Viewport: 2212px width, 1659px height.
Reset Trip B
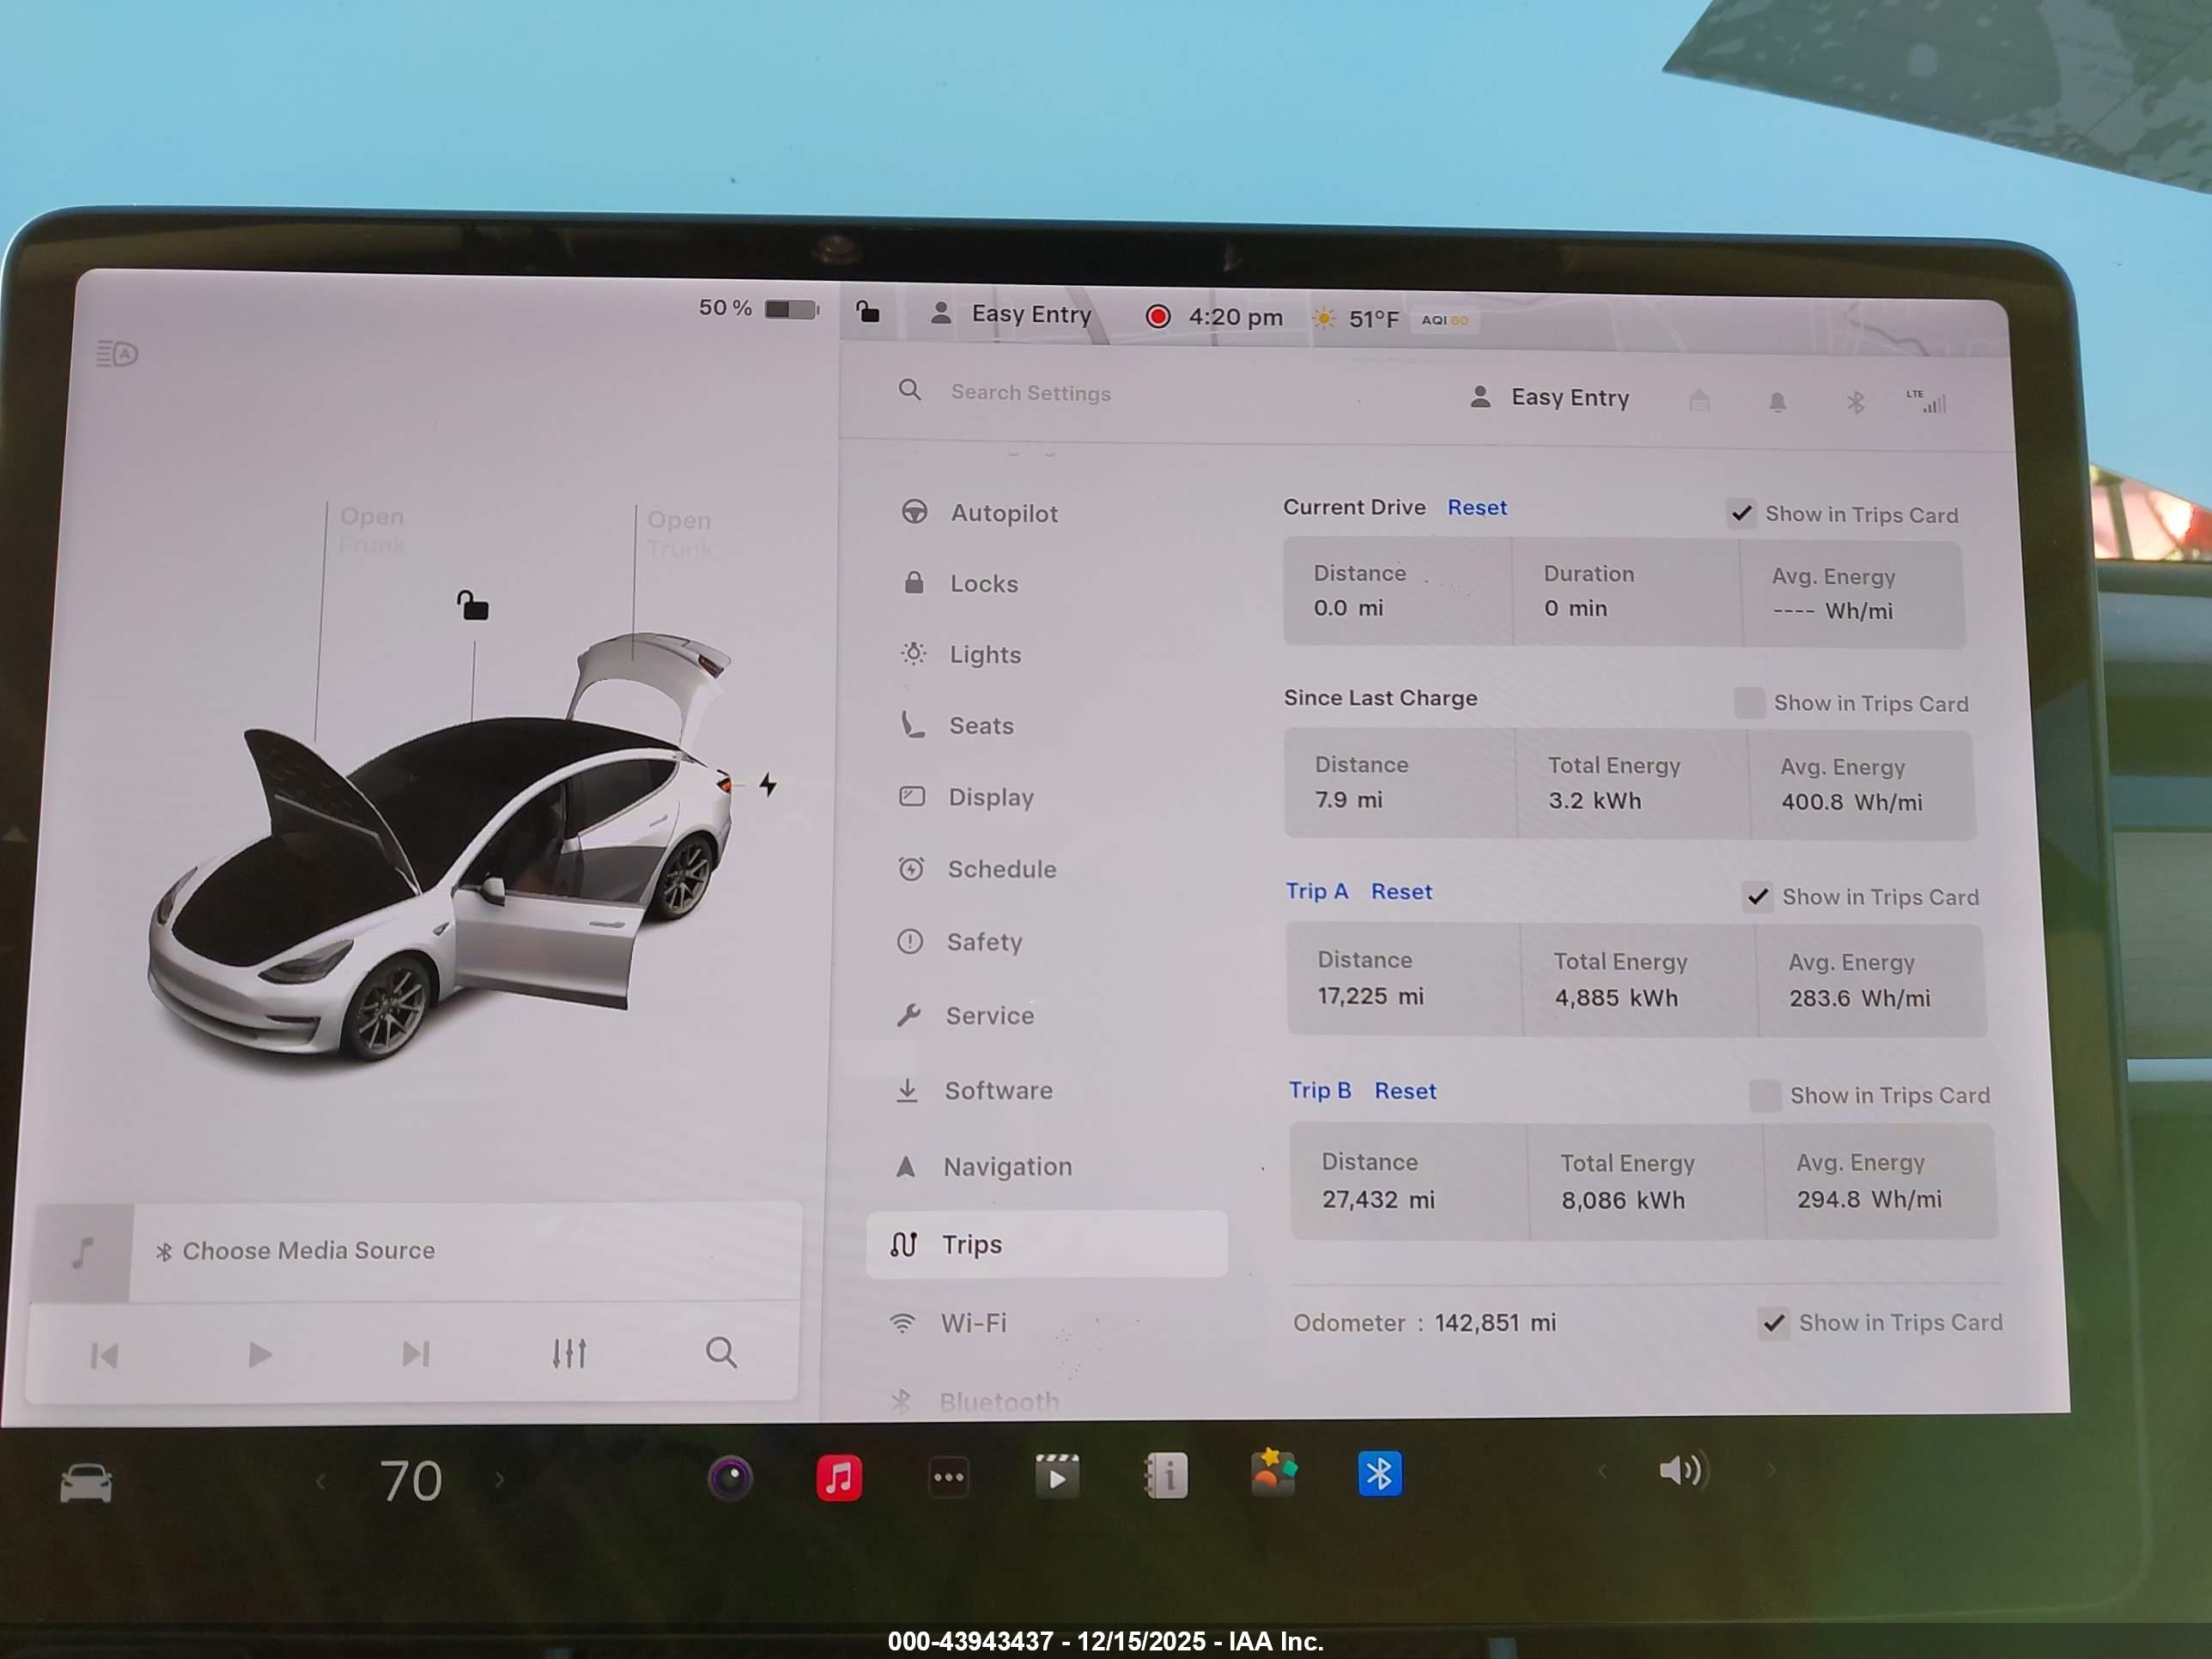[x=1405, y=1091]
